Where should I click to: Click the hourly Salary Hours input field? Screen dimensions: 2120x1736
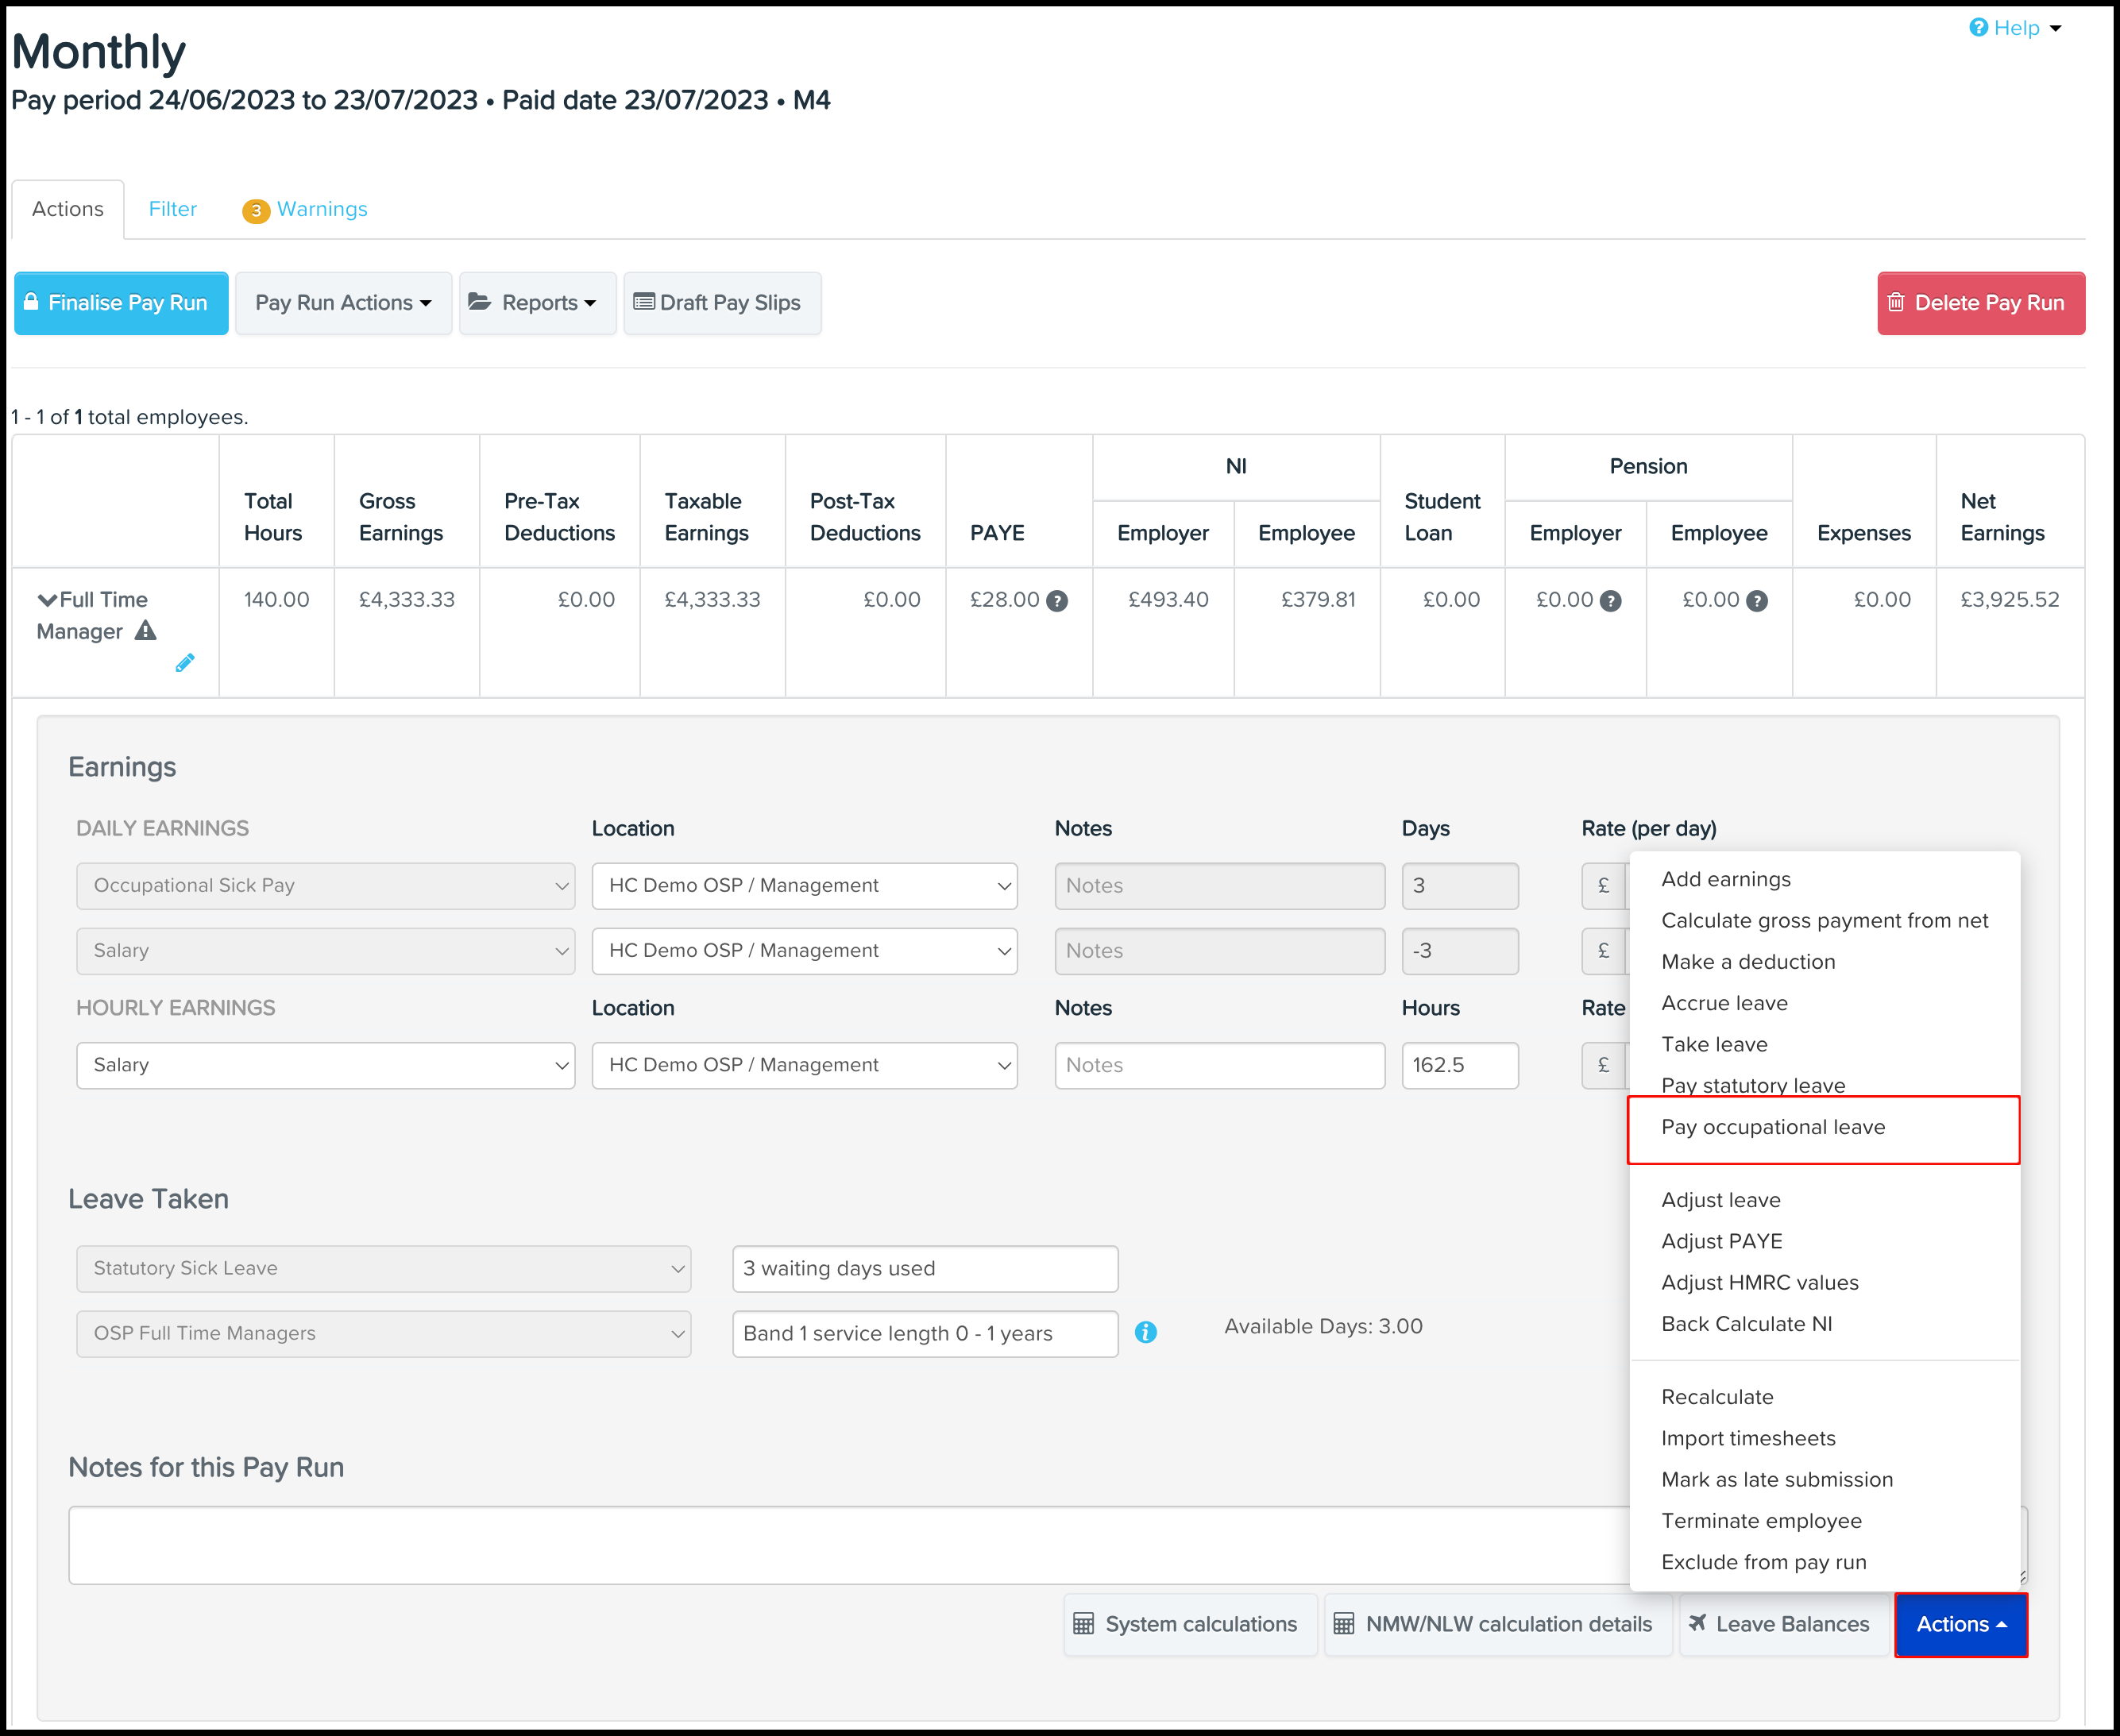1459,1065
